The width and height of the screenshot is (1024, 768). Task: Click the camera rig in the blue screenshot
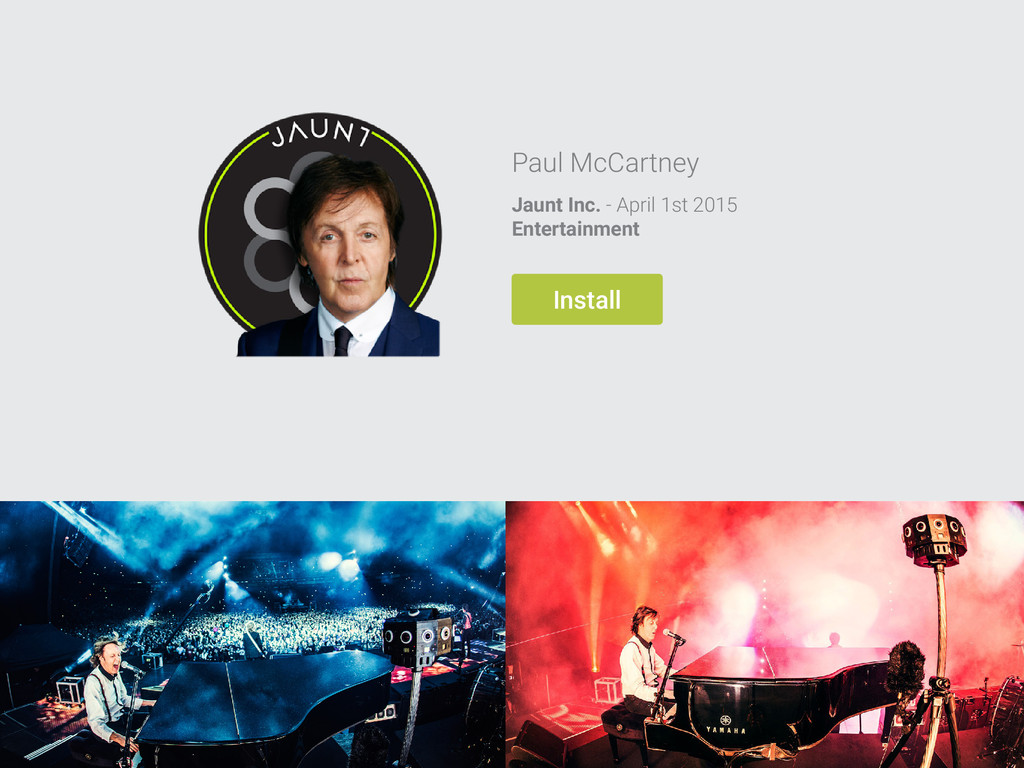pyautogui.click(x=417, y=637)
